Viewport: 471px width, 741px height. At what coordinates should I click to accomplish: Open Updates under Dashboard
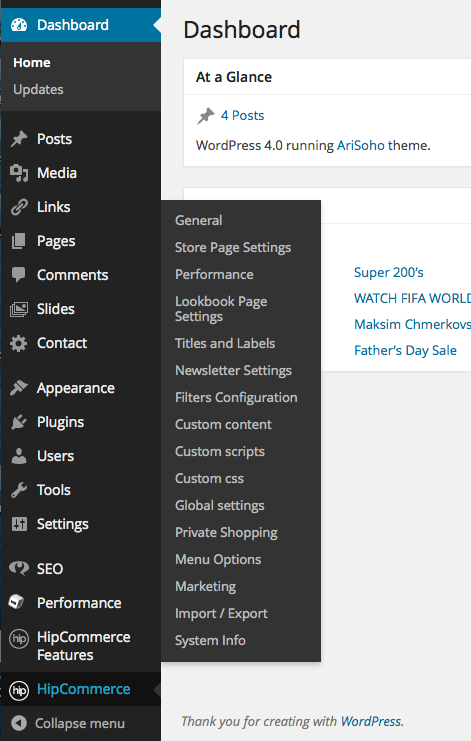click(x=38, y=89)
